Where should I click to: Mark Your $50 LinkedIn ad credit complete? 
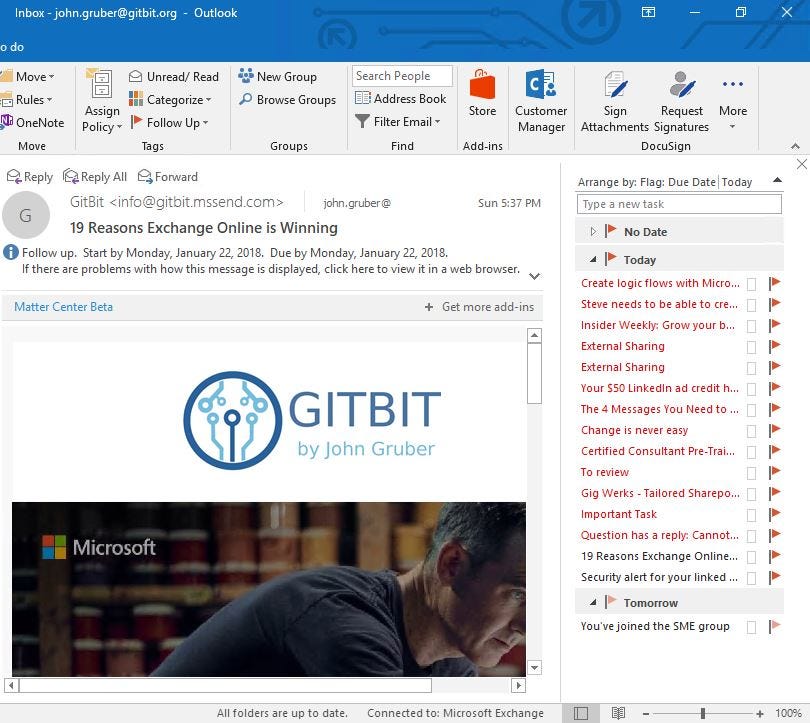751,389
